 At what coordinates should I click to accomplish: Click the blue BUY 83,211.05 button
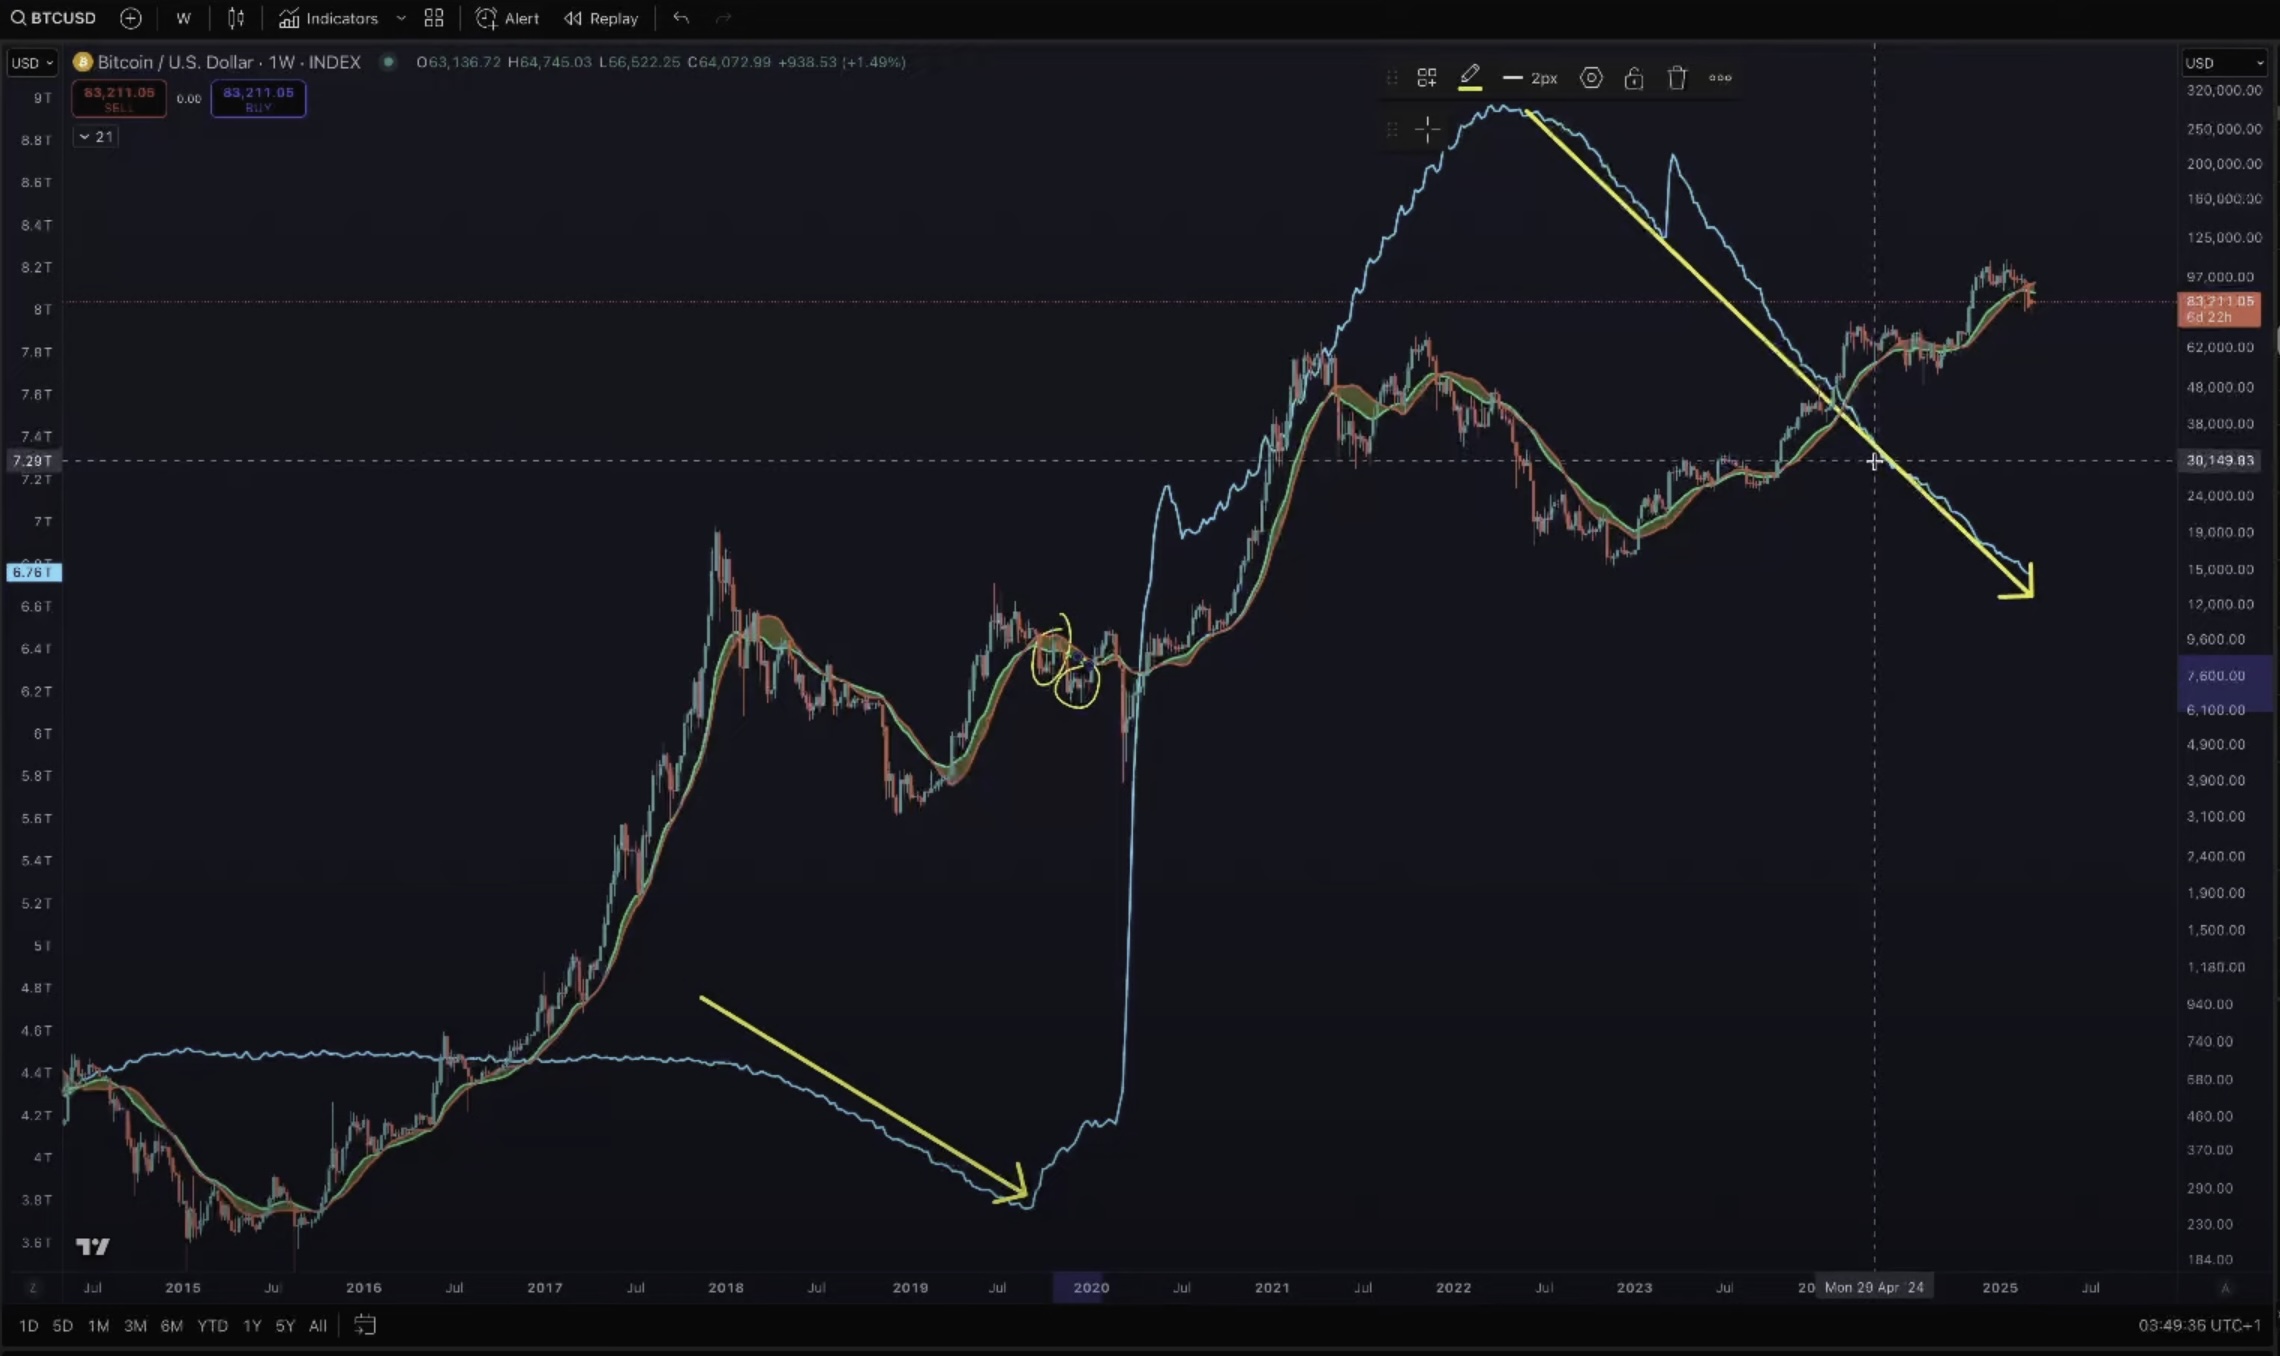(258, 98)
